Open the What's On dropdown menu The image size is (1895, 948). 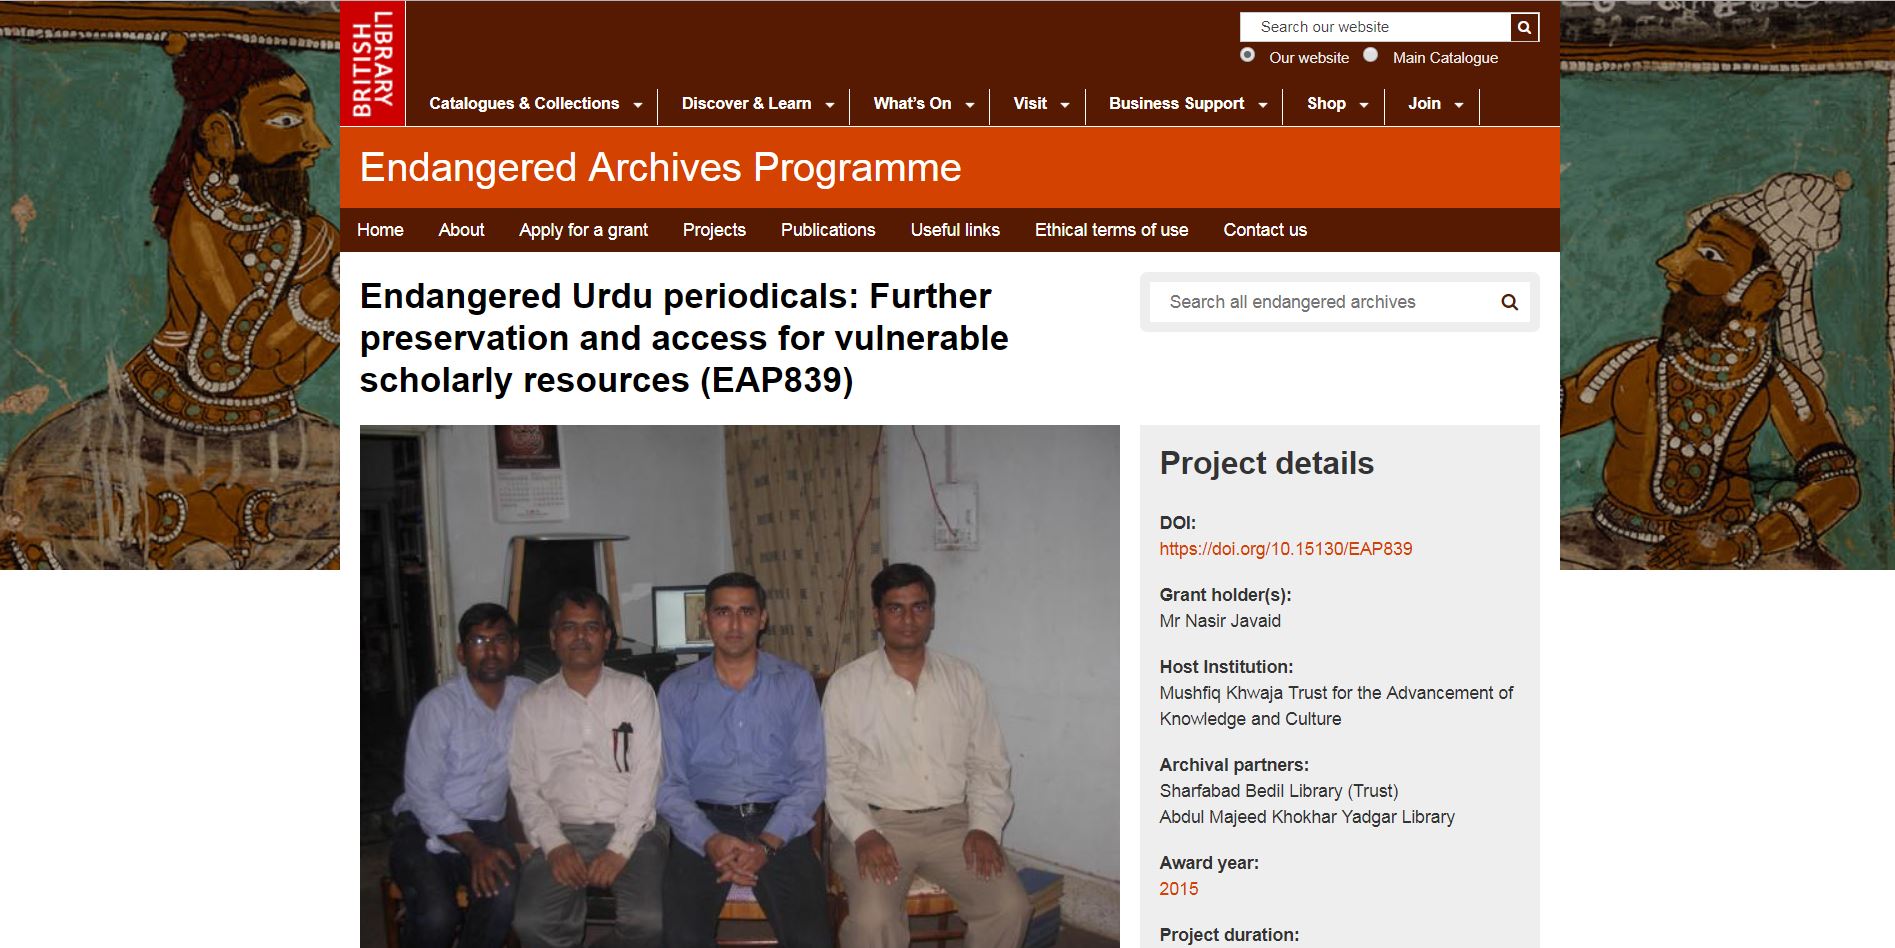(923, 104)
